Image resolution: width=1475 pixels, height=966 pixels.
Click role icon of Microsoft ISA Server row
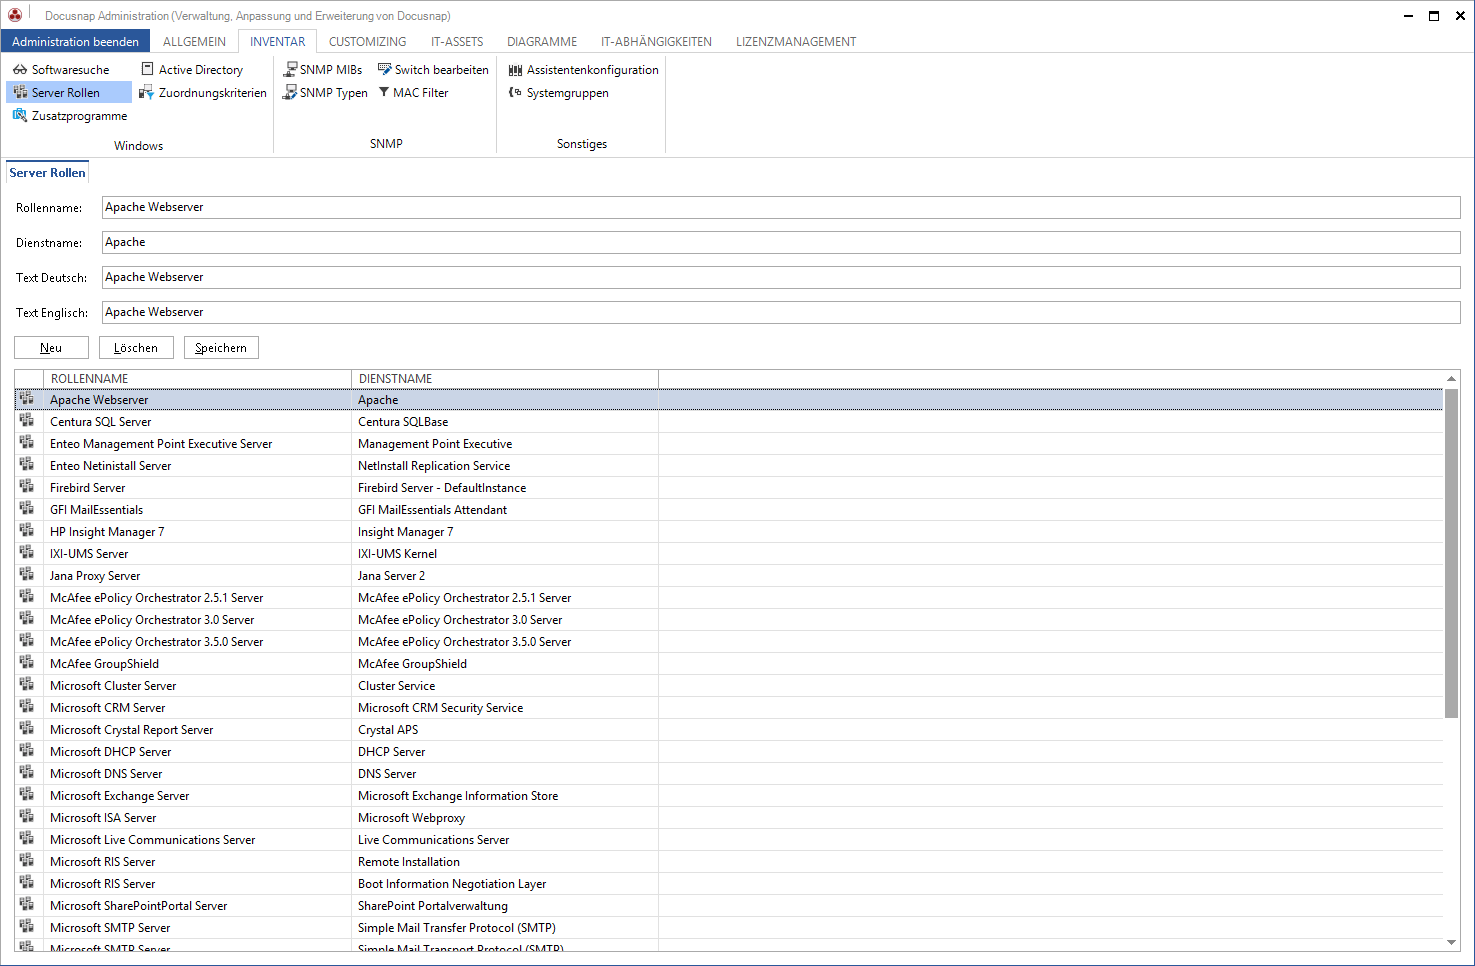pos(27,817)
